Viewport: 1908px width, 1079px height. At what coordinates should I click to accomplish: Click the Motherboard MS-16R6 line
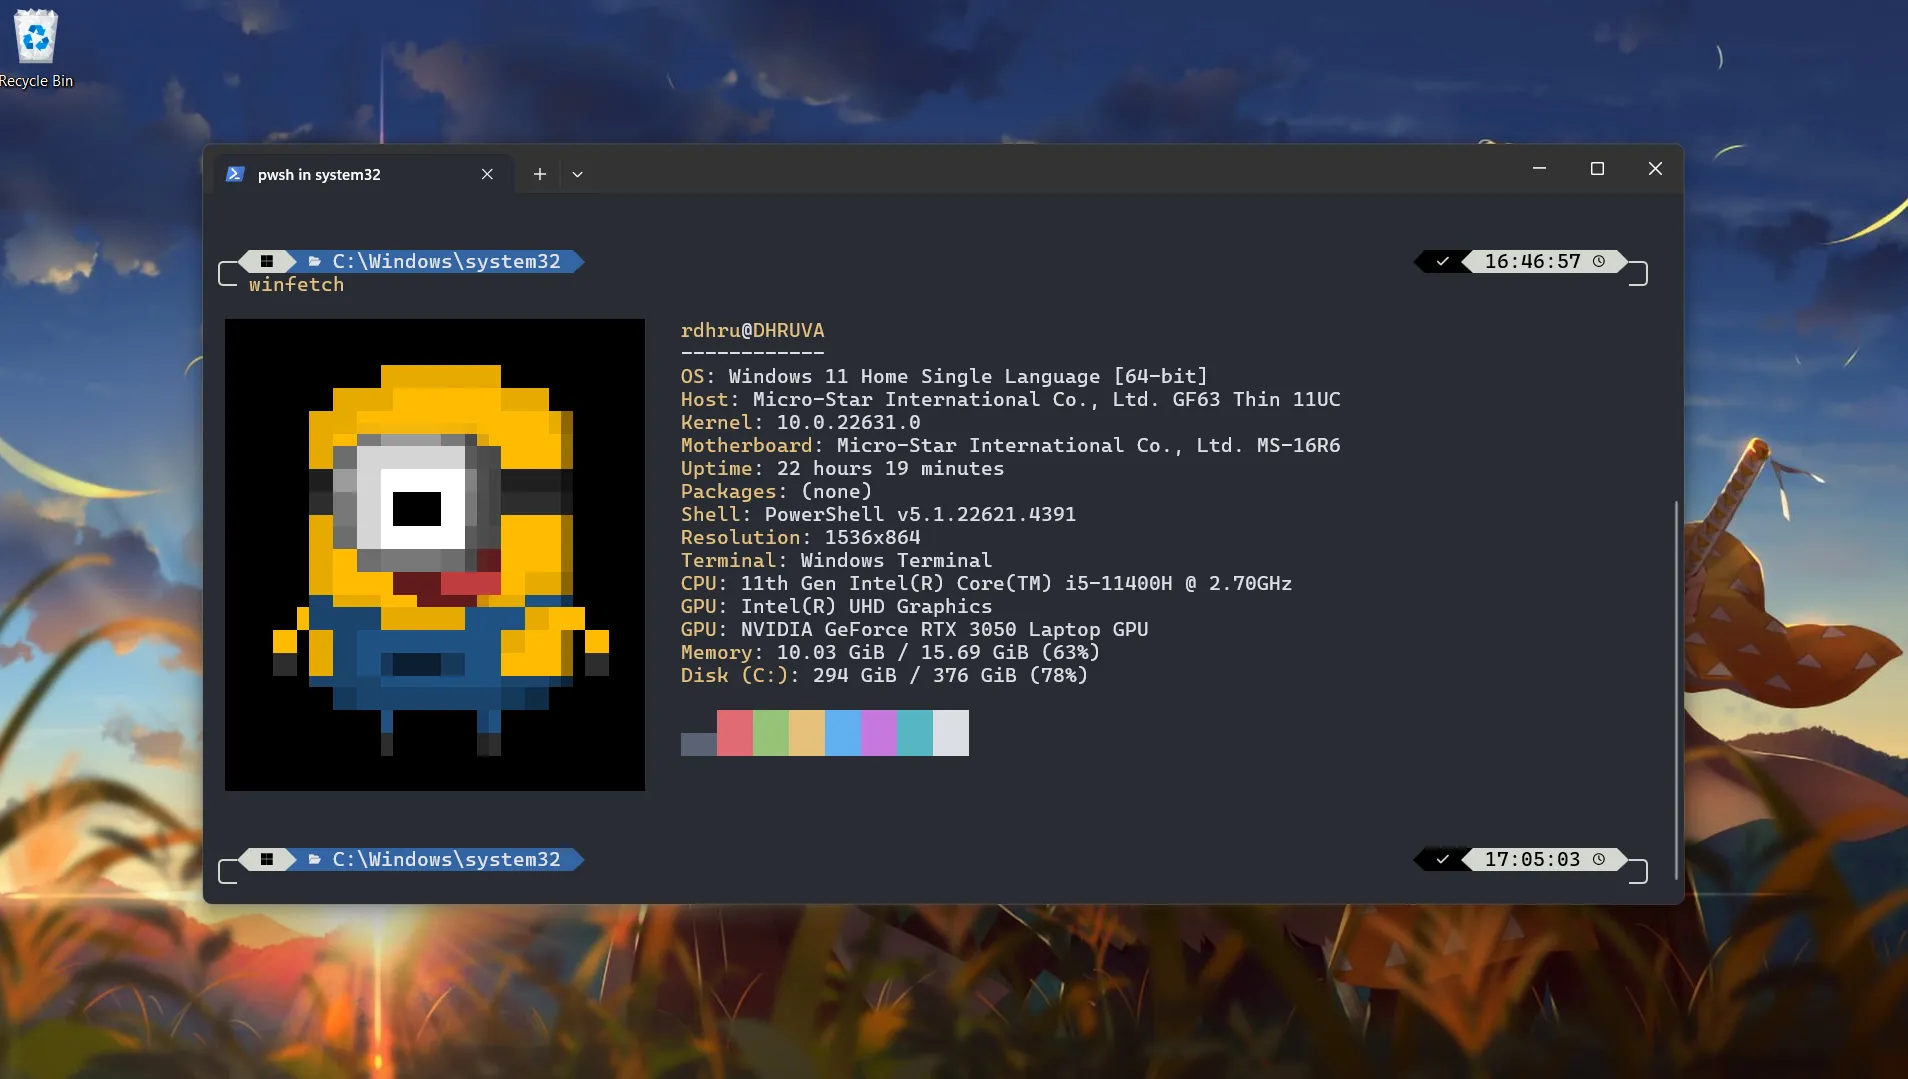click(x=1010, y=445)
